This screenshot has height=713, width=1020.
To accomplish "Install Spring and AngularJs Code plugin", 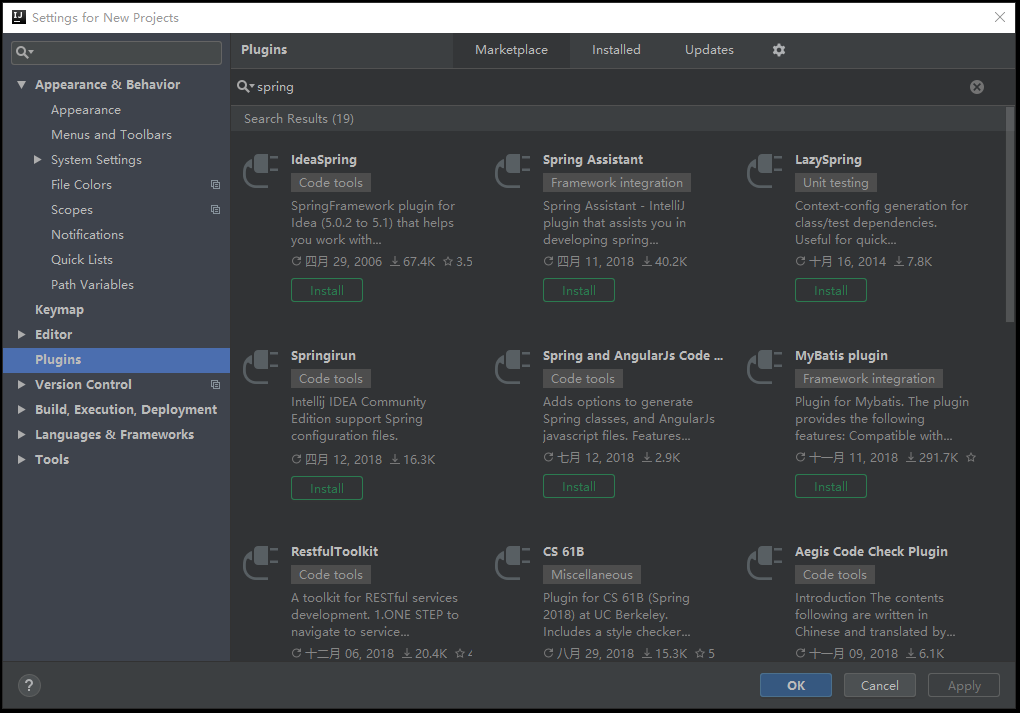I will 578,486.
